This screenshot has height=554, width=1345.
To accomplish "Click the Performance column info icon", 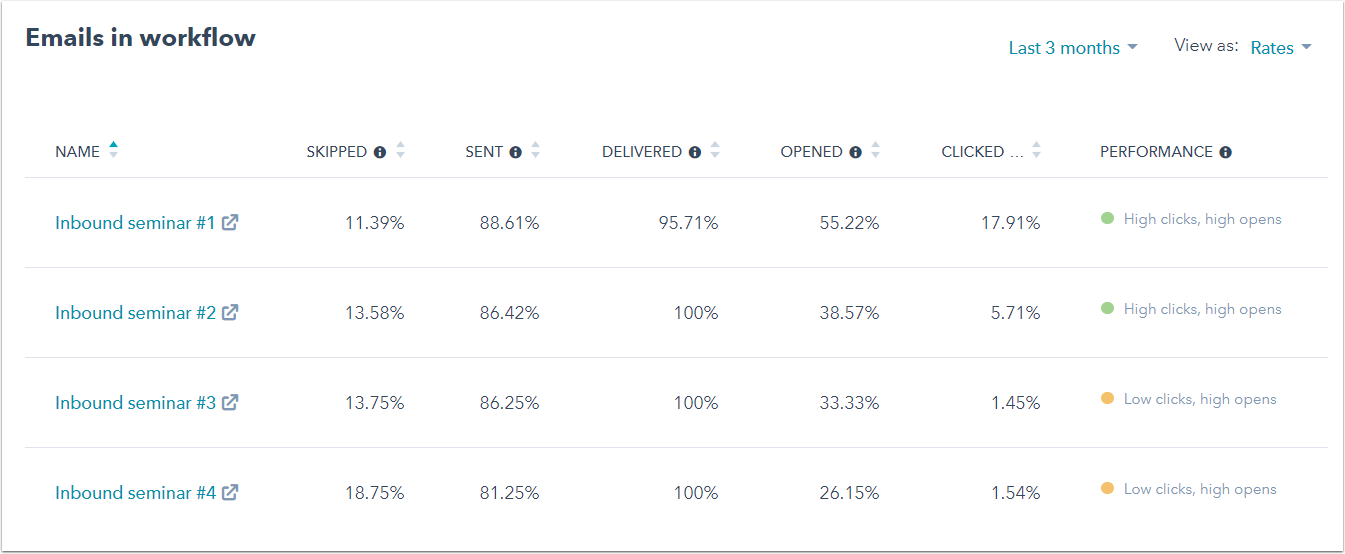I will tap(1225, 153).
